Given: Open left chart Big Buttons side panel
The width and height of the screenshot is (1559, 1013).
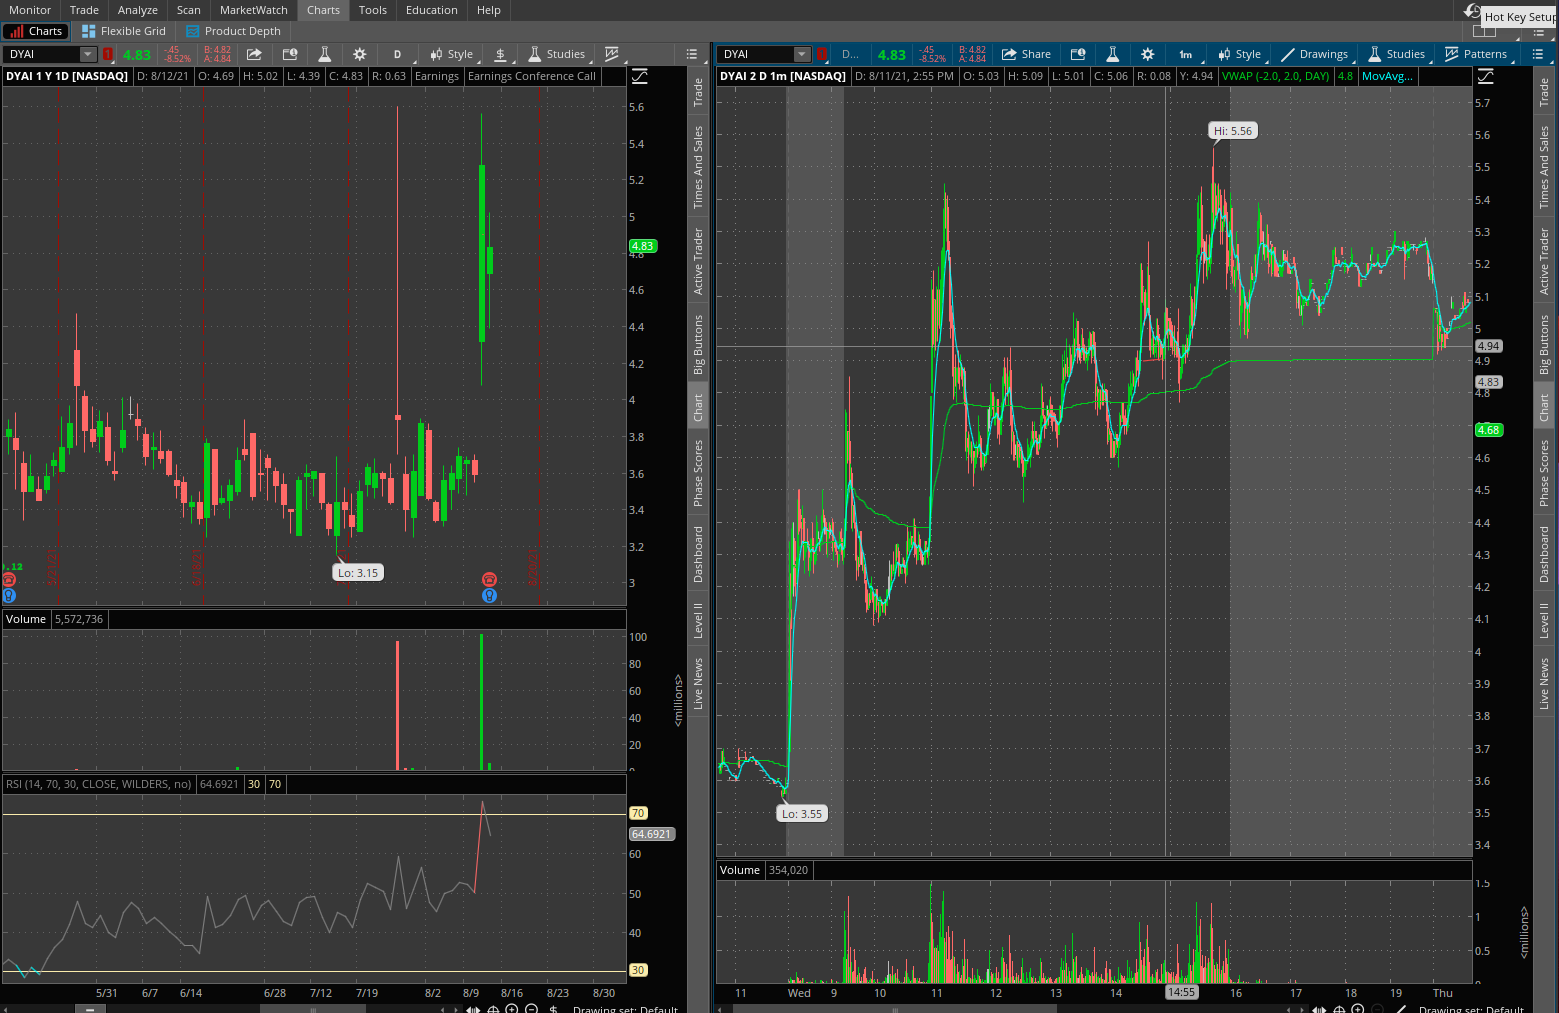Looking at the screenshot, I should coord(698,345).
